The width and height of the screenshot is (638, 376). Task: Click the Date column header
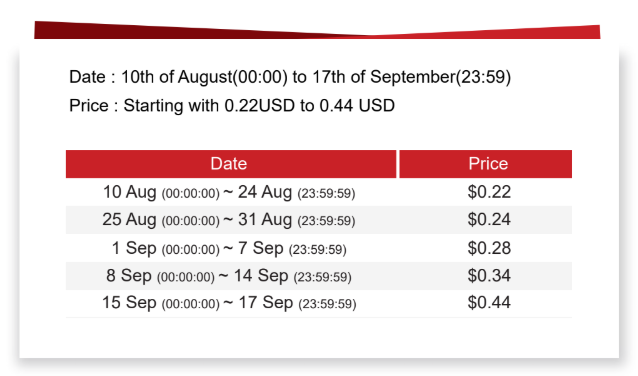231,164
